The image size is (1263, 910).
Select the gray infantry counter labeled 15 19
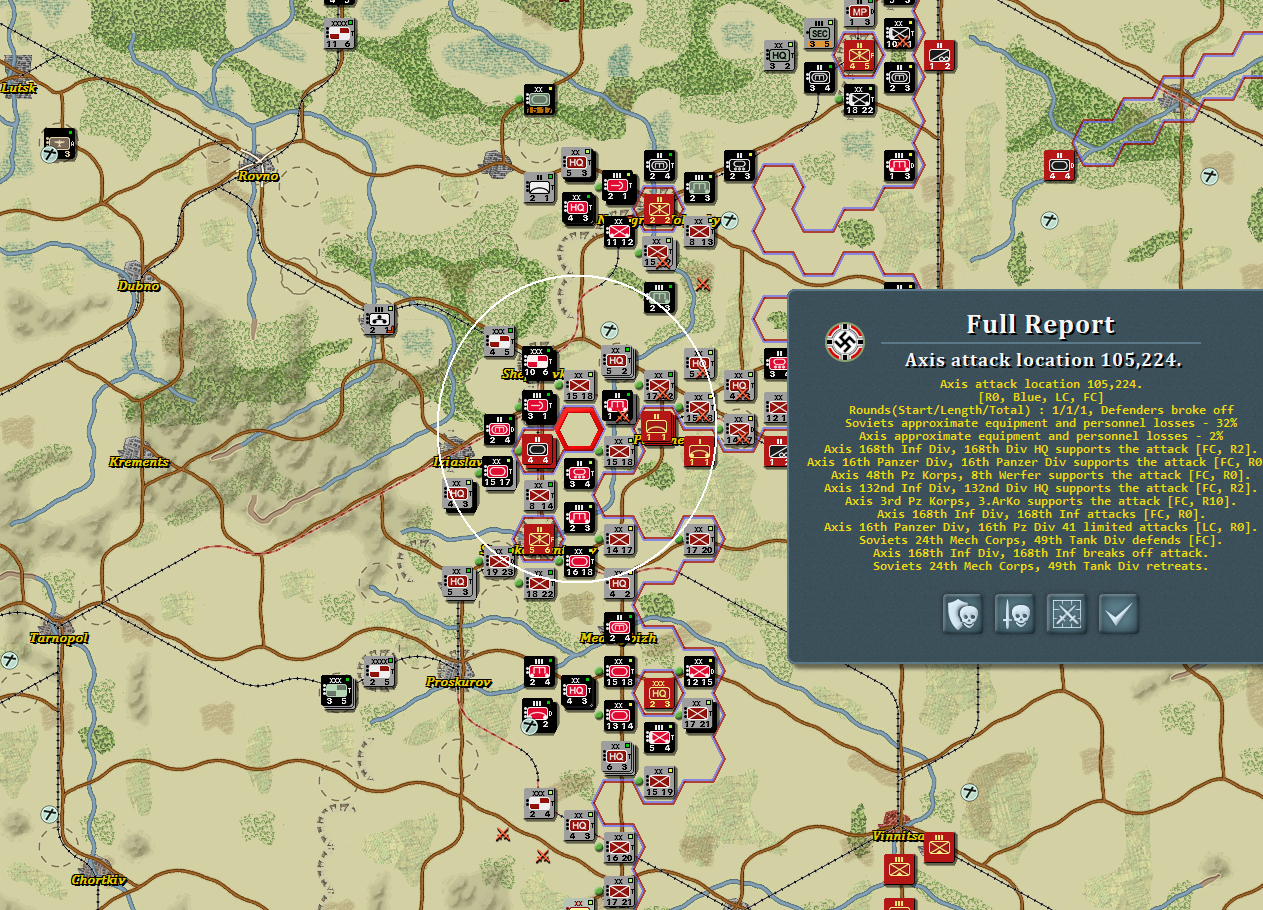tap(659, 781)
